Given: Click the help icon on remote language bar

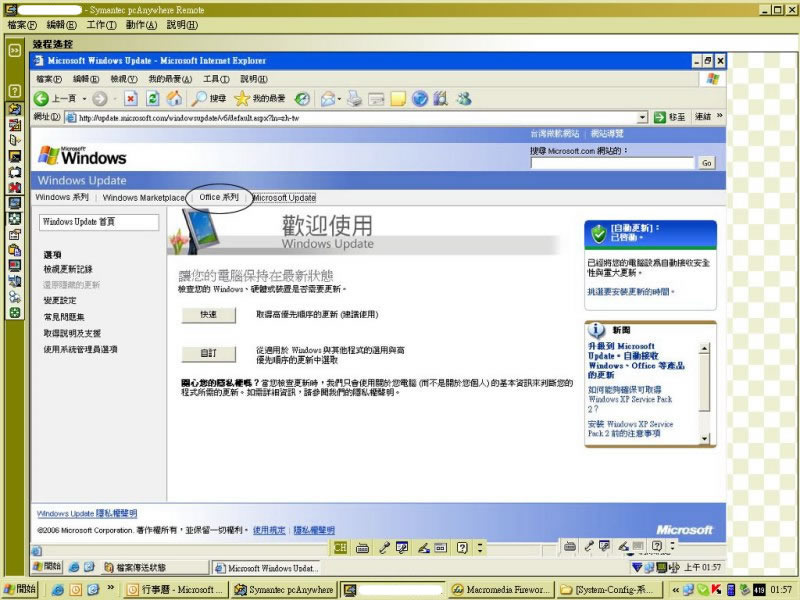Looking at the screenshot, I should [462, 548].
